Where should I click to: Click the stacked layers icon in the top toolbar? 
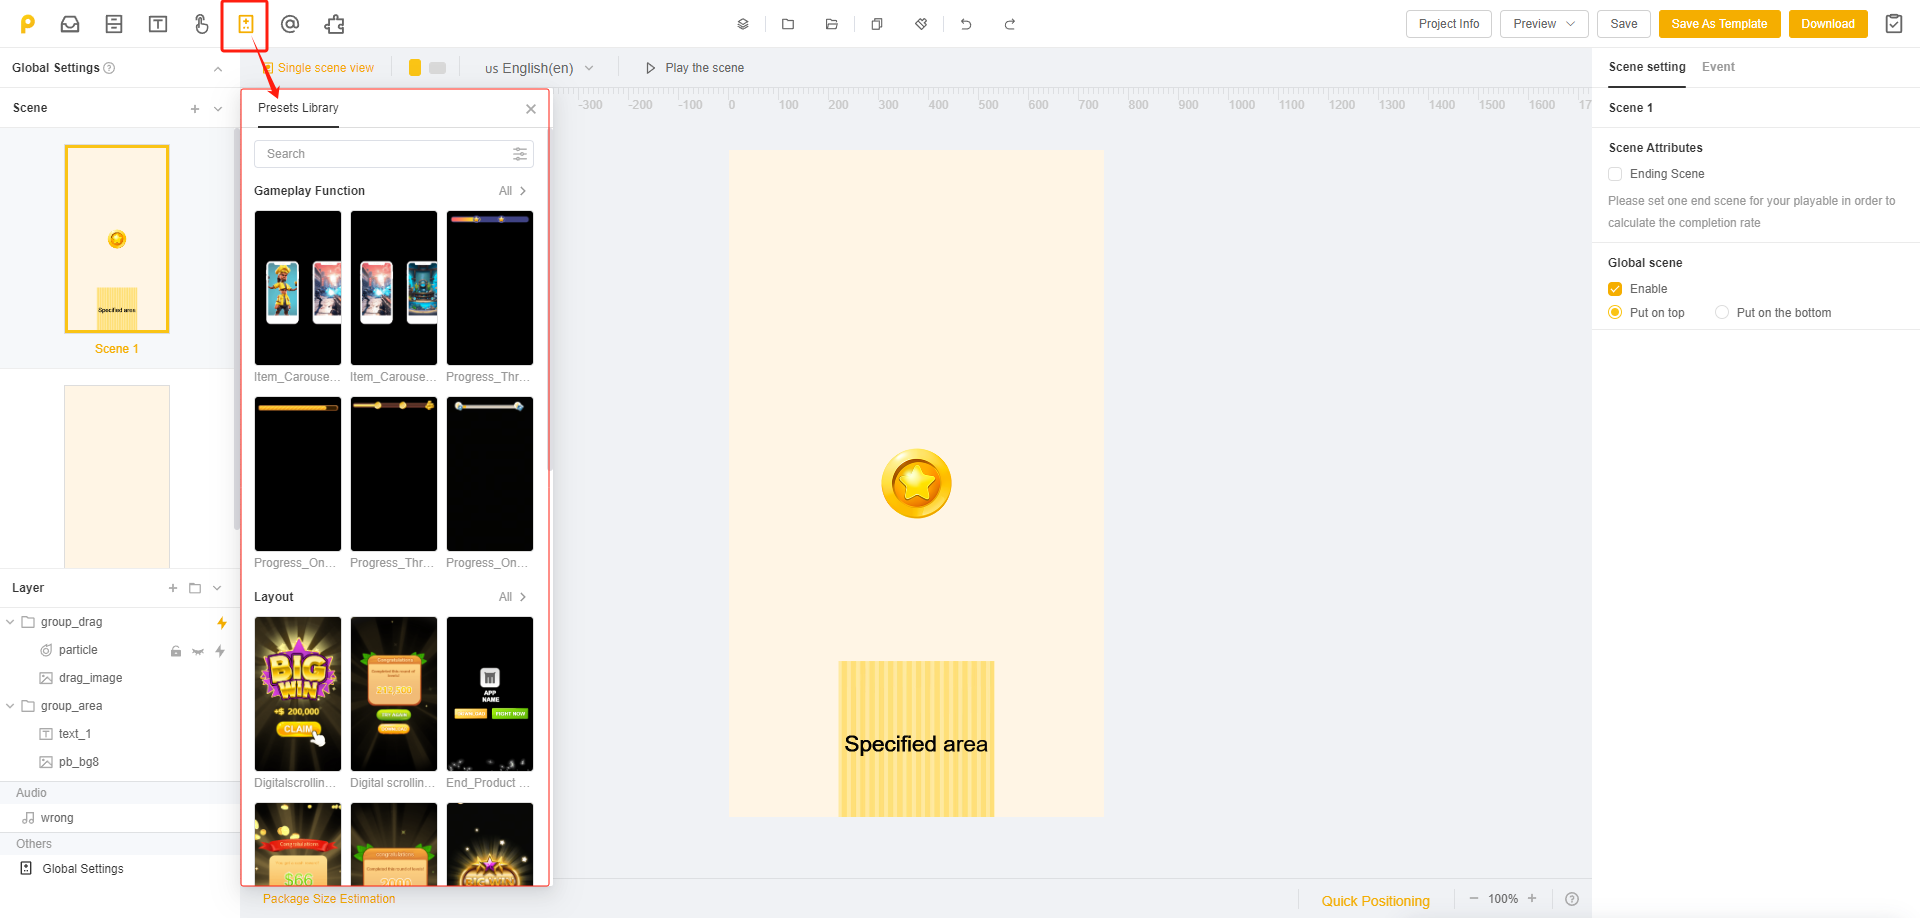tap(743, 24)
